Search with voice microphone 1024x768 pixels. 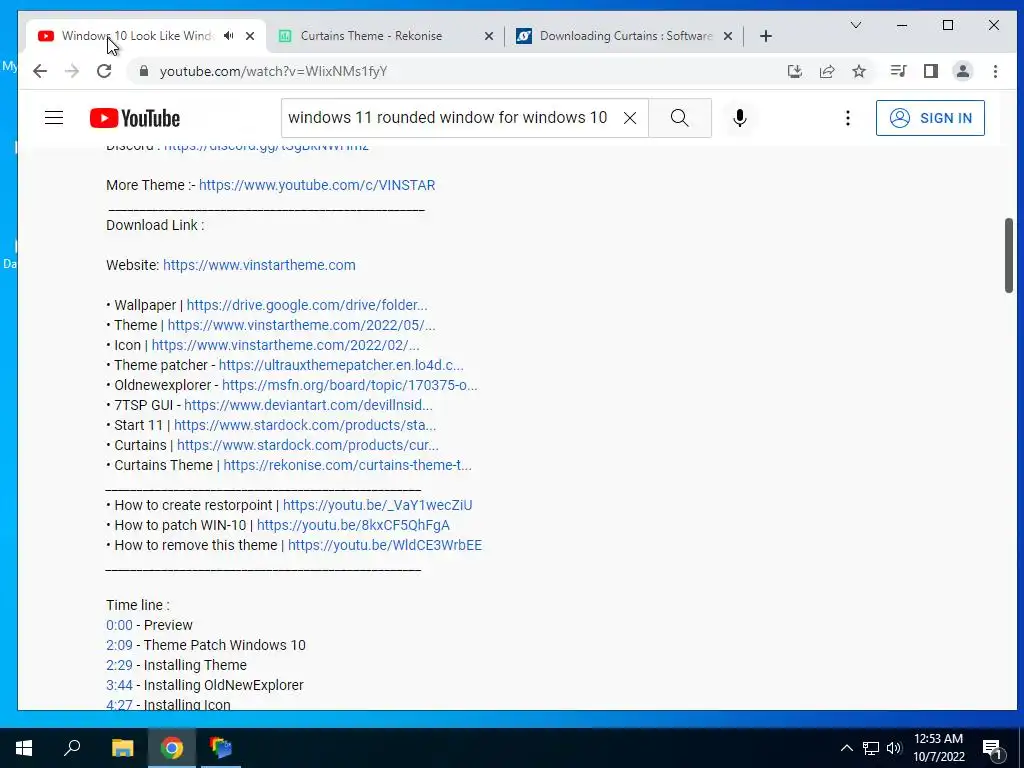pyautogui.click(x=739, y=118)
